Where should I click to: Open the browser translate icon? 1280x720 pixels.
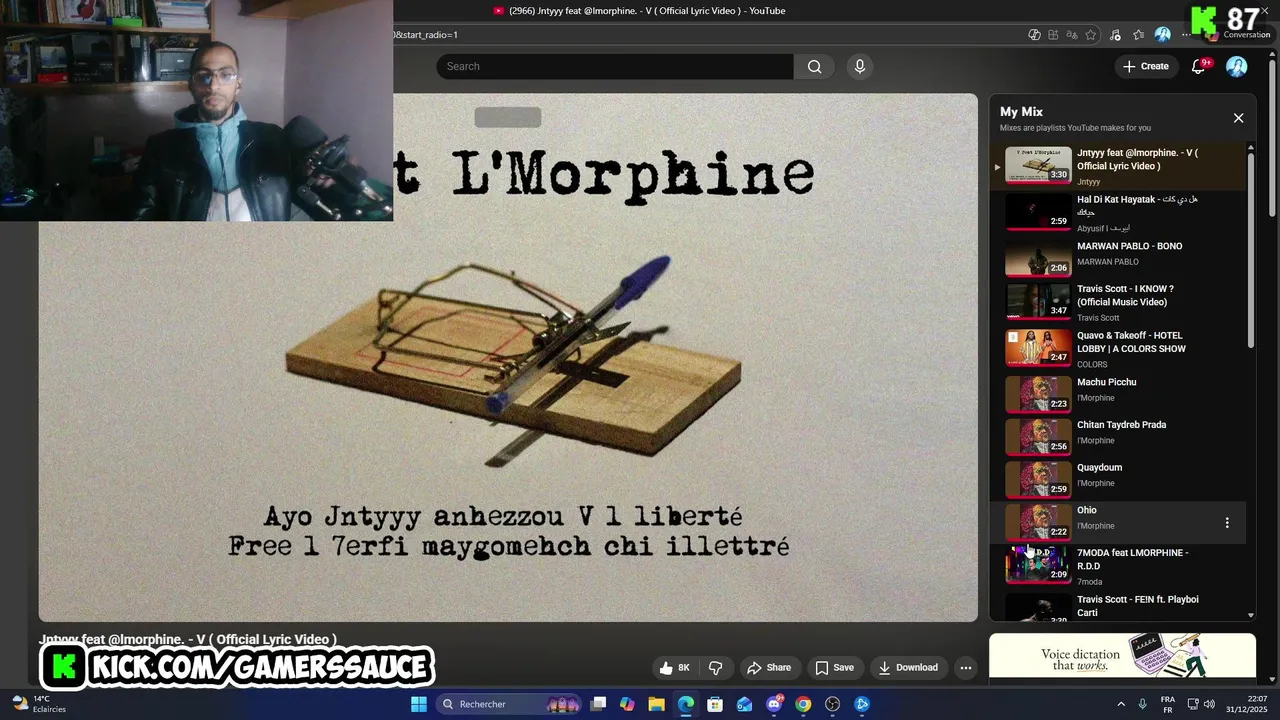(x=1072, y=35)
